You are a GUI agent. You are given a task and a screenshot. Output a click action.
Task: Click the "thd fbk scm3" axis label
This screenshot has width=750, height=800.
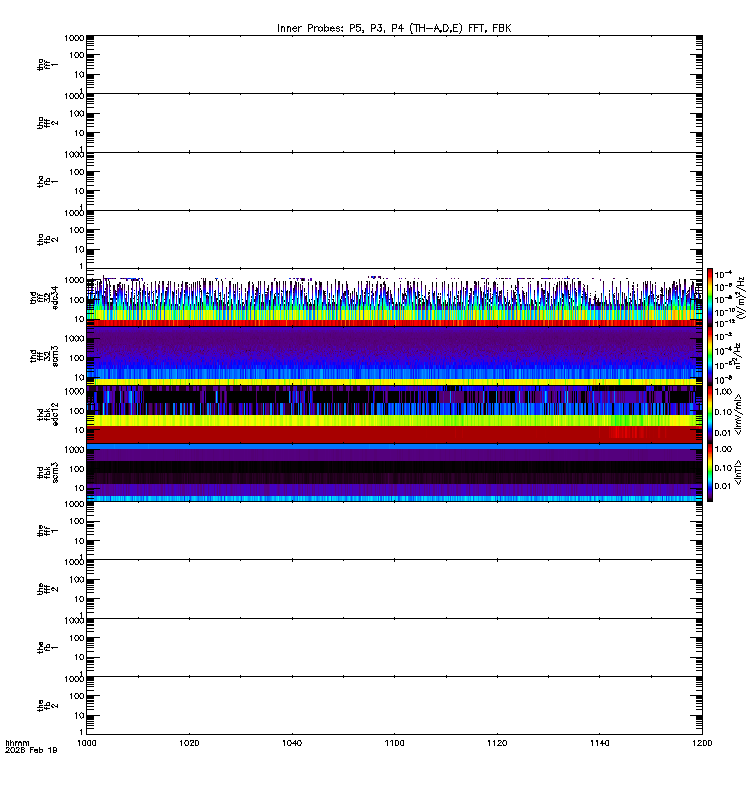point(48,472)
